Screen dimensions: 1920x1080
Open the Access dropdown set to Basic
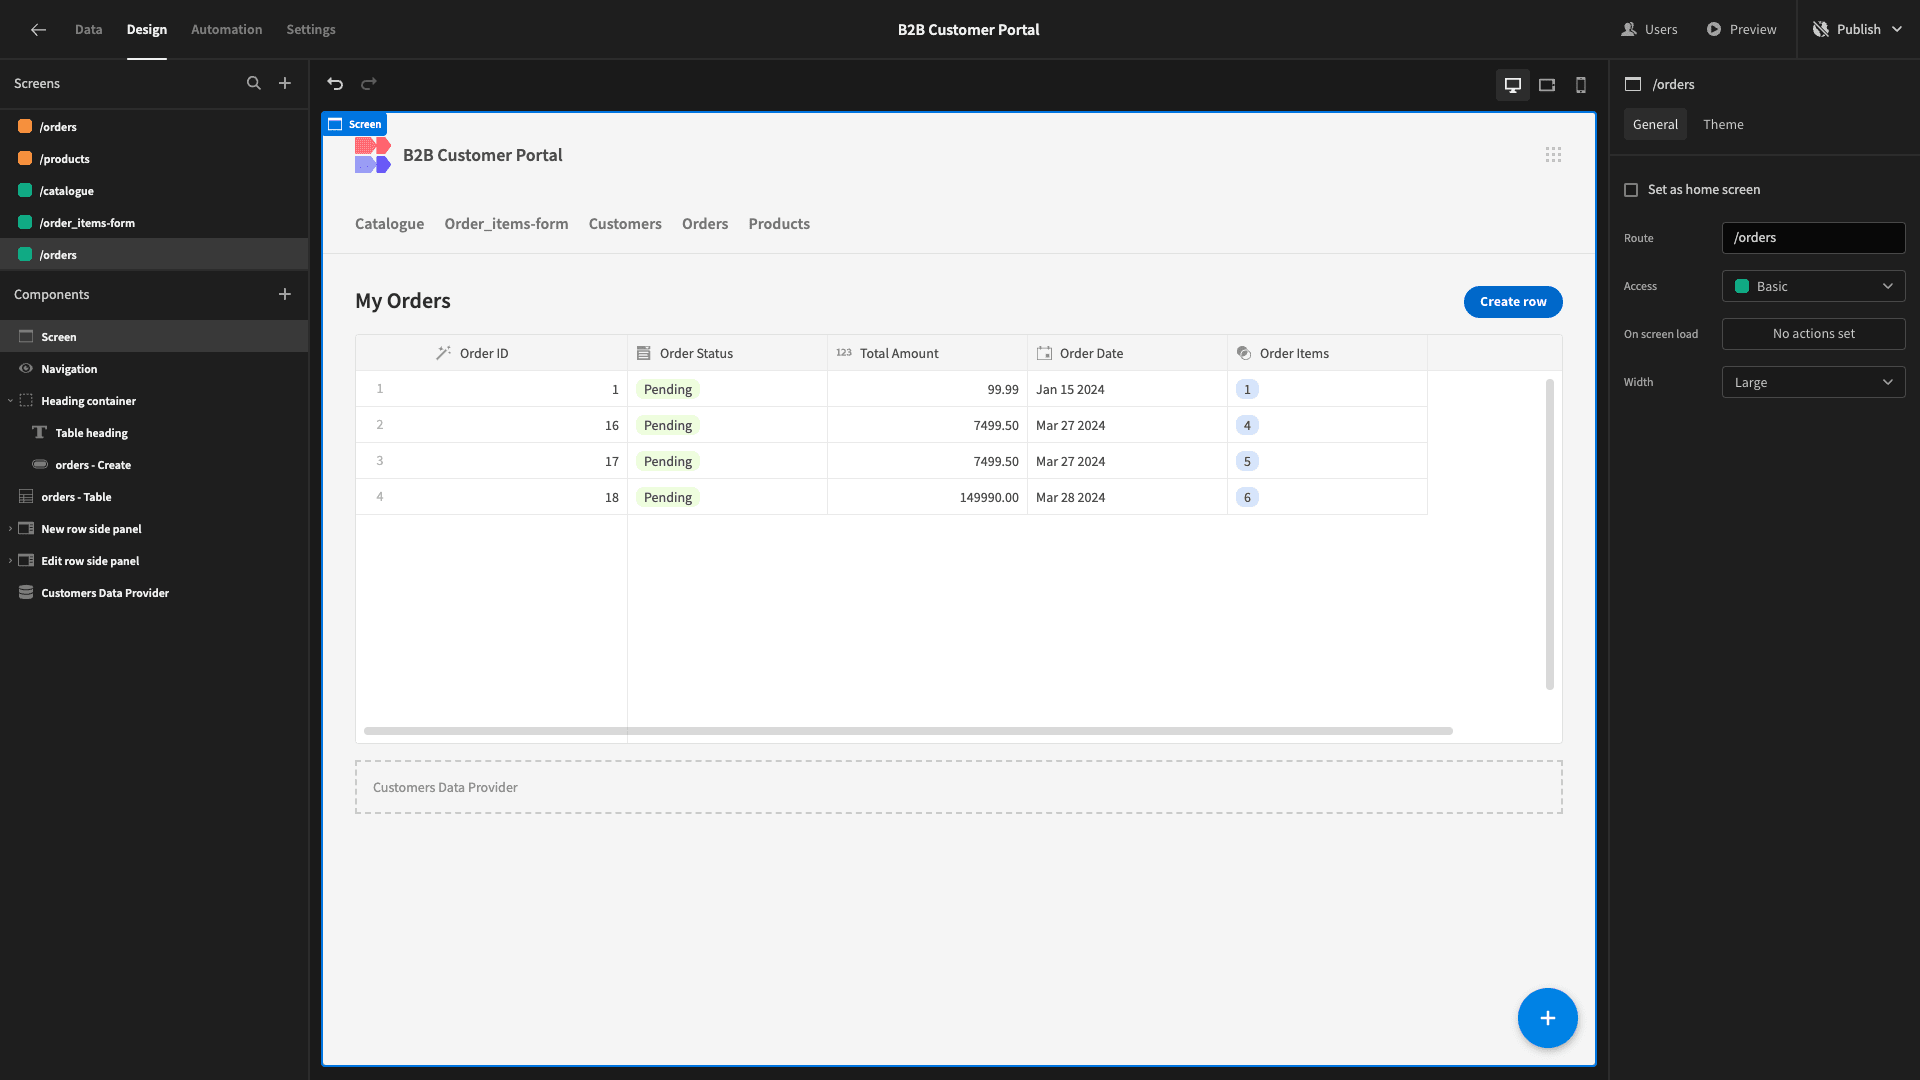1813,286
